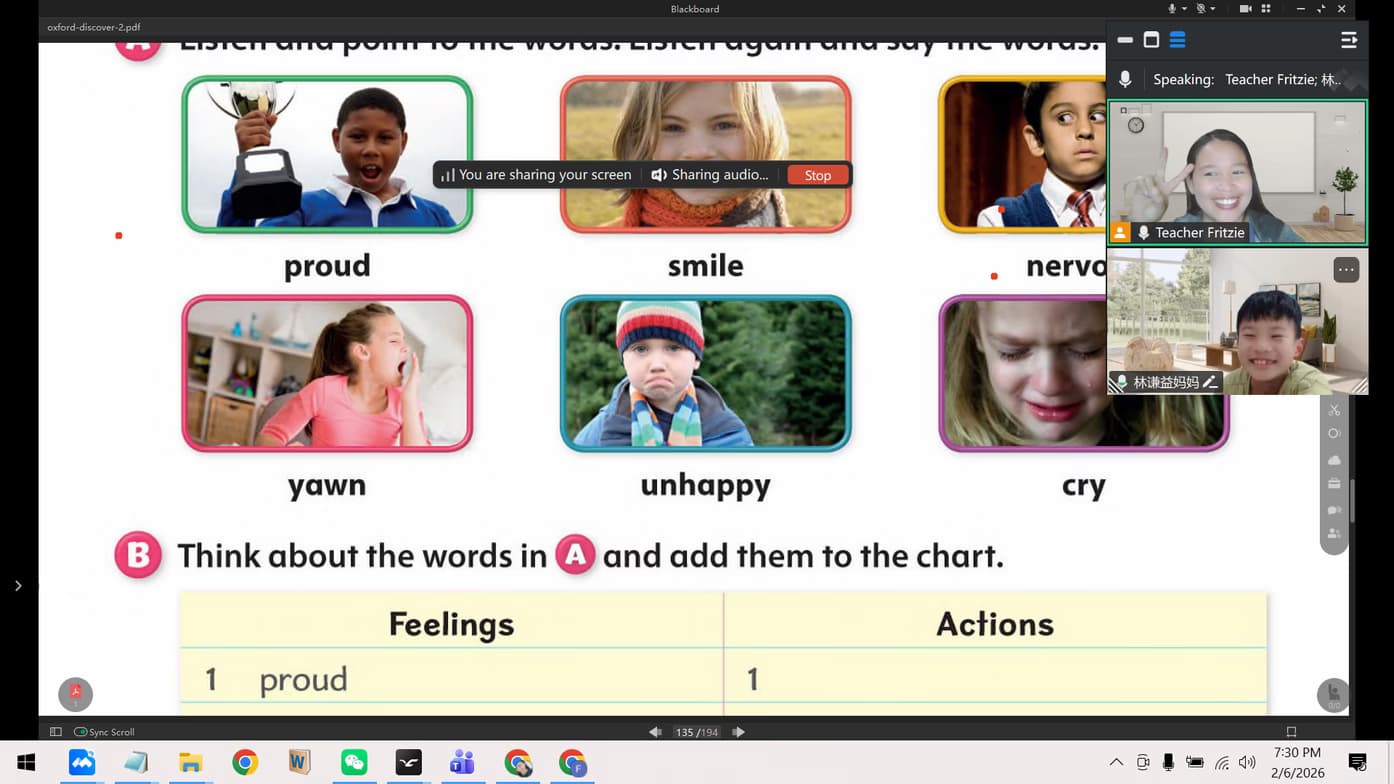Screen dimensions: 1394x784
Task: Switch to the blue stacked list view
Action: pyautogui.click(x=1177, y=40)
